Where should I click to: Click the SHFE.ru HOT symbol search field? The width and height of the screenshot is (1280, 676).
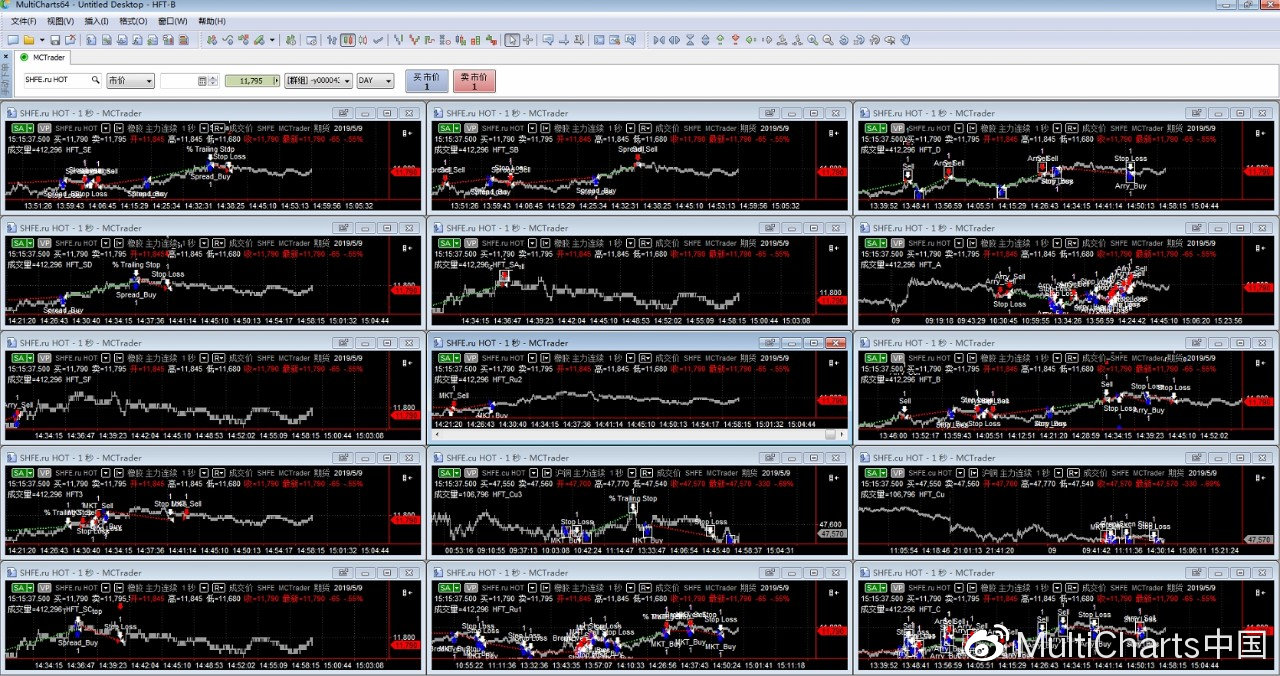(x=58, y=80)
